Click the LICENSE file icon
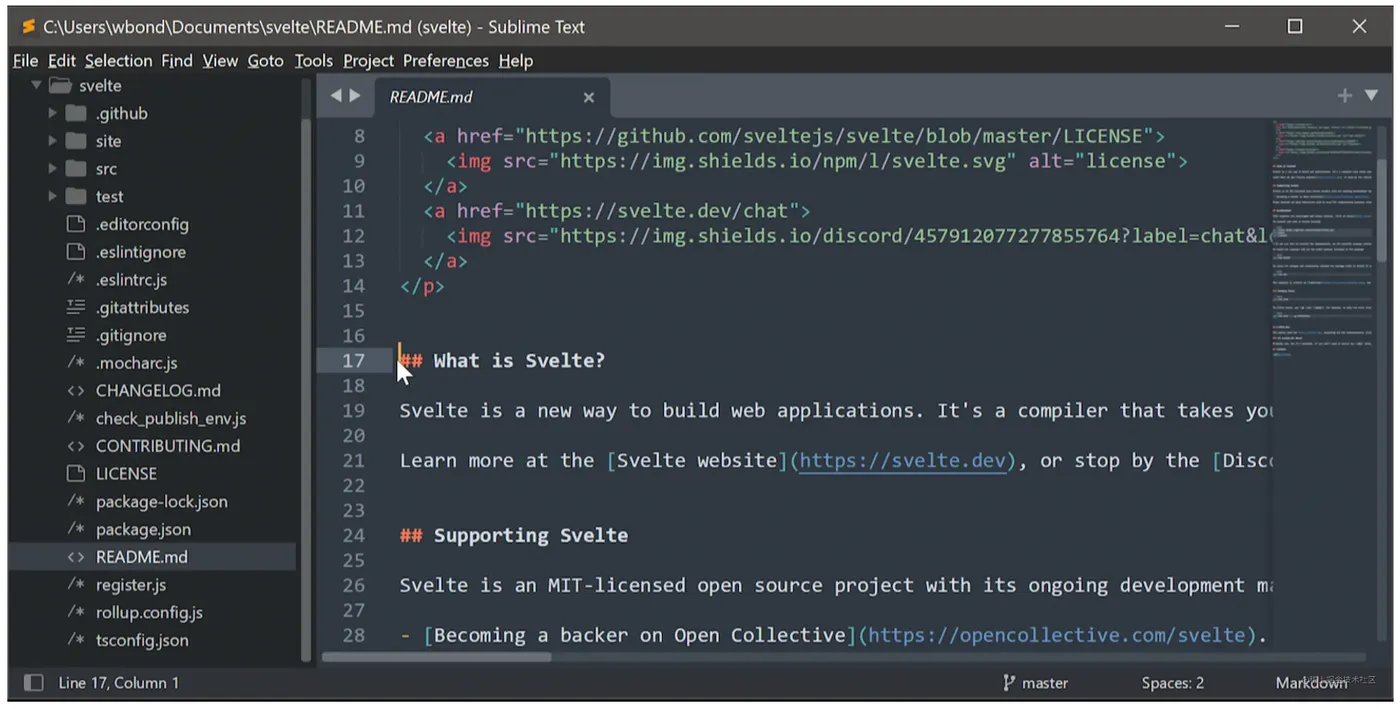This screenshot has height=709, width=1400. click(x=75, y=473)
